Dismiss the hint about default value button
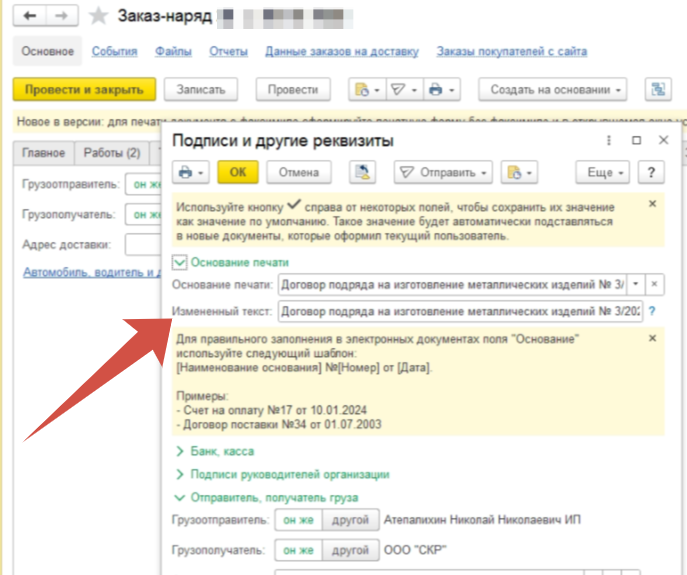 (652, 204)
